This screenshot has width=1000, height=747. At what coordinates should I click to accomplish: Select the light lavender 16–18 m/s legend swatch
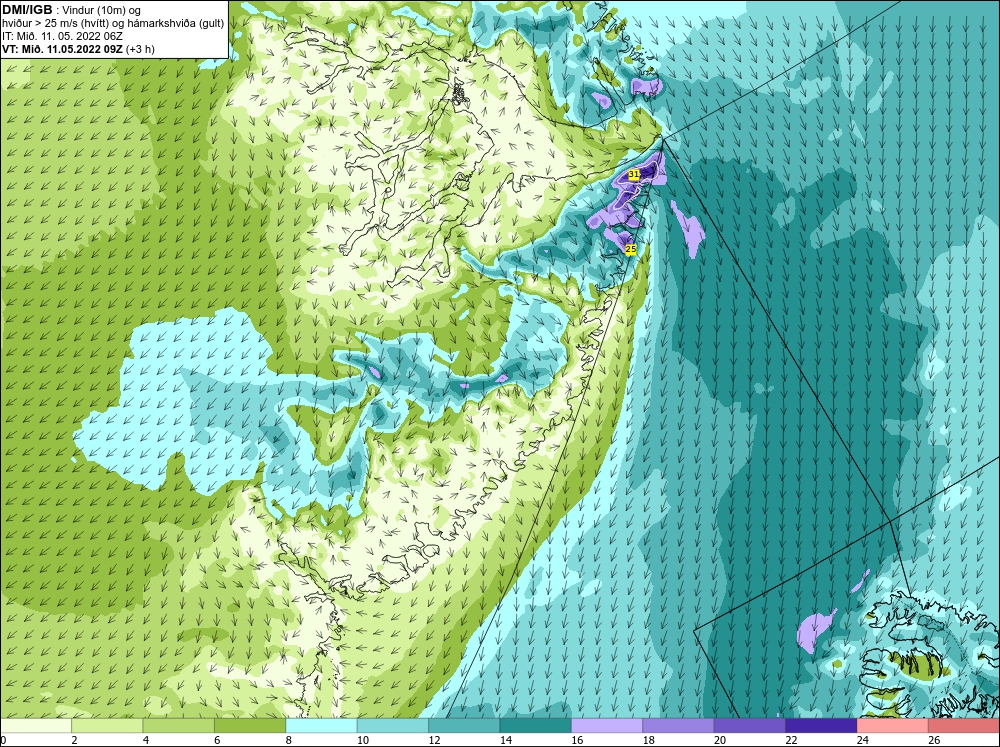click(607, 725)
